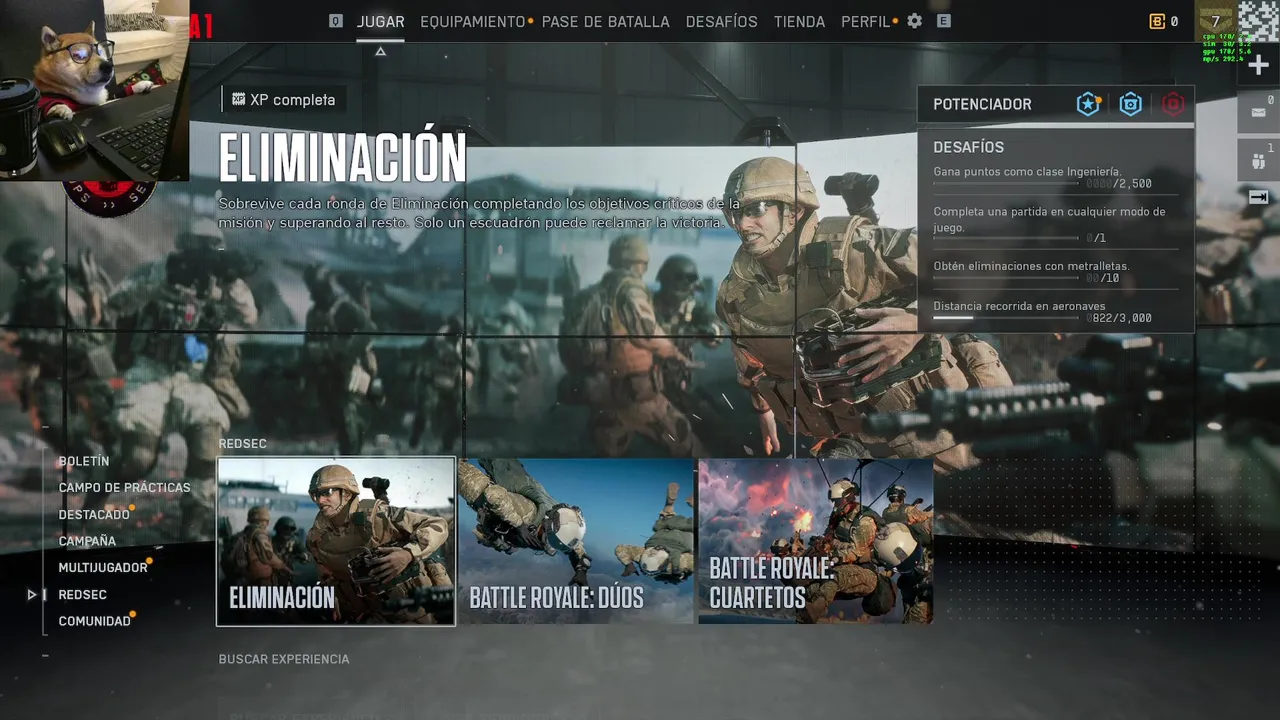Open DESTACADO in the side menu
This screenshot has height=720, width=1280.
[94, 514]
